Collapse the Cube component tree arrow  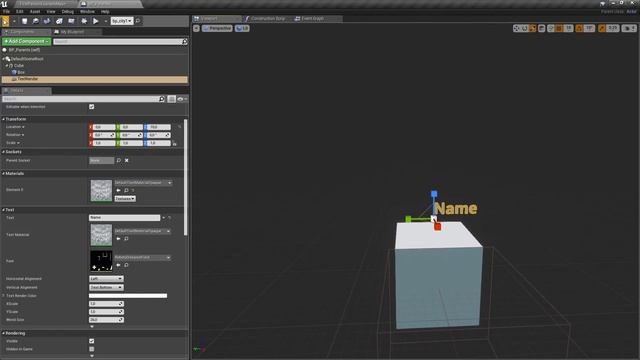coord(7,65)
